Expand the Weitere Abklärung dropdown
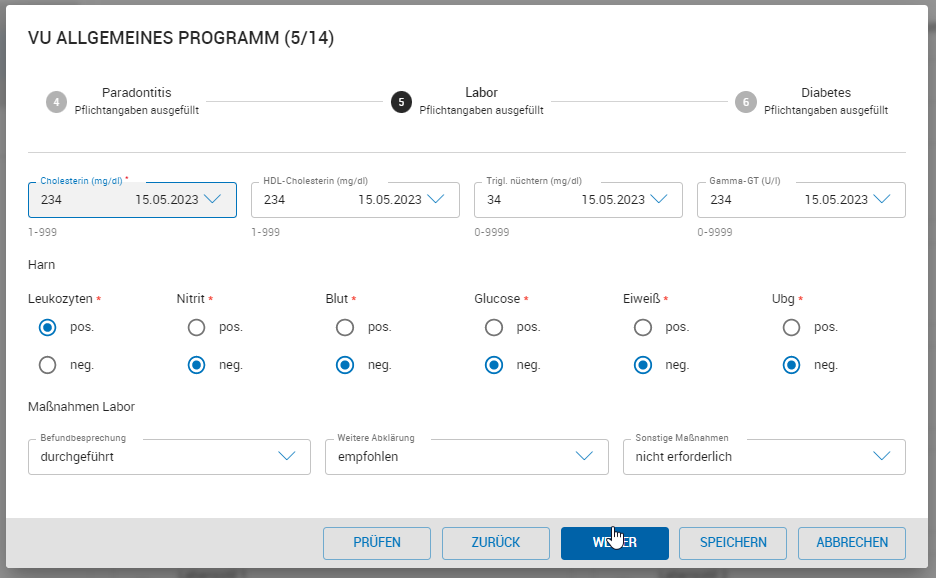 click(x=466, y=457)
